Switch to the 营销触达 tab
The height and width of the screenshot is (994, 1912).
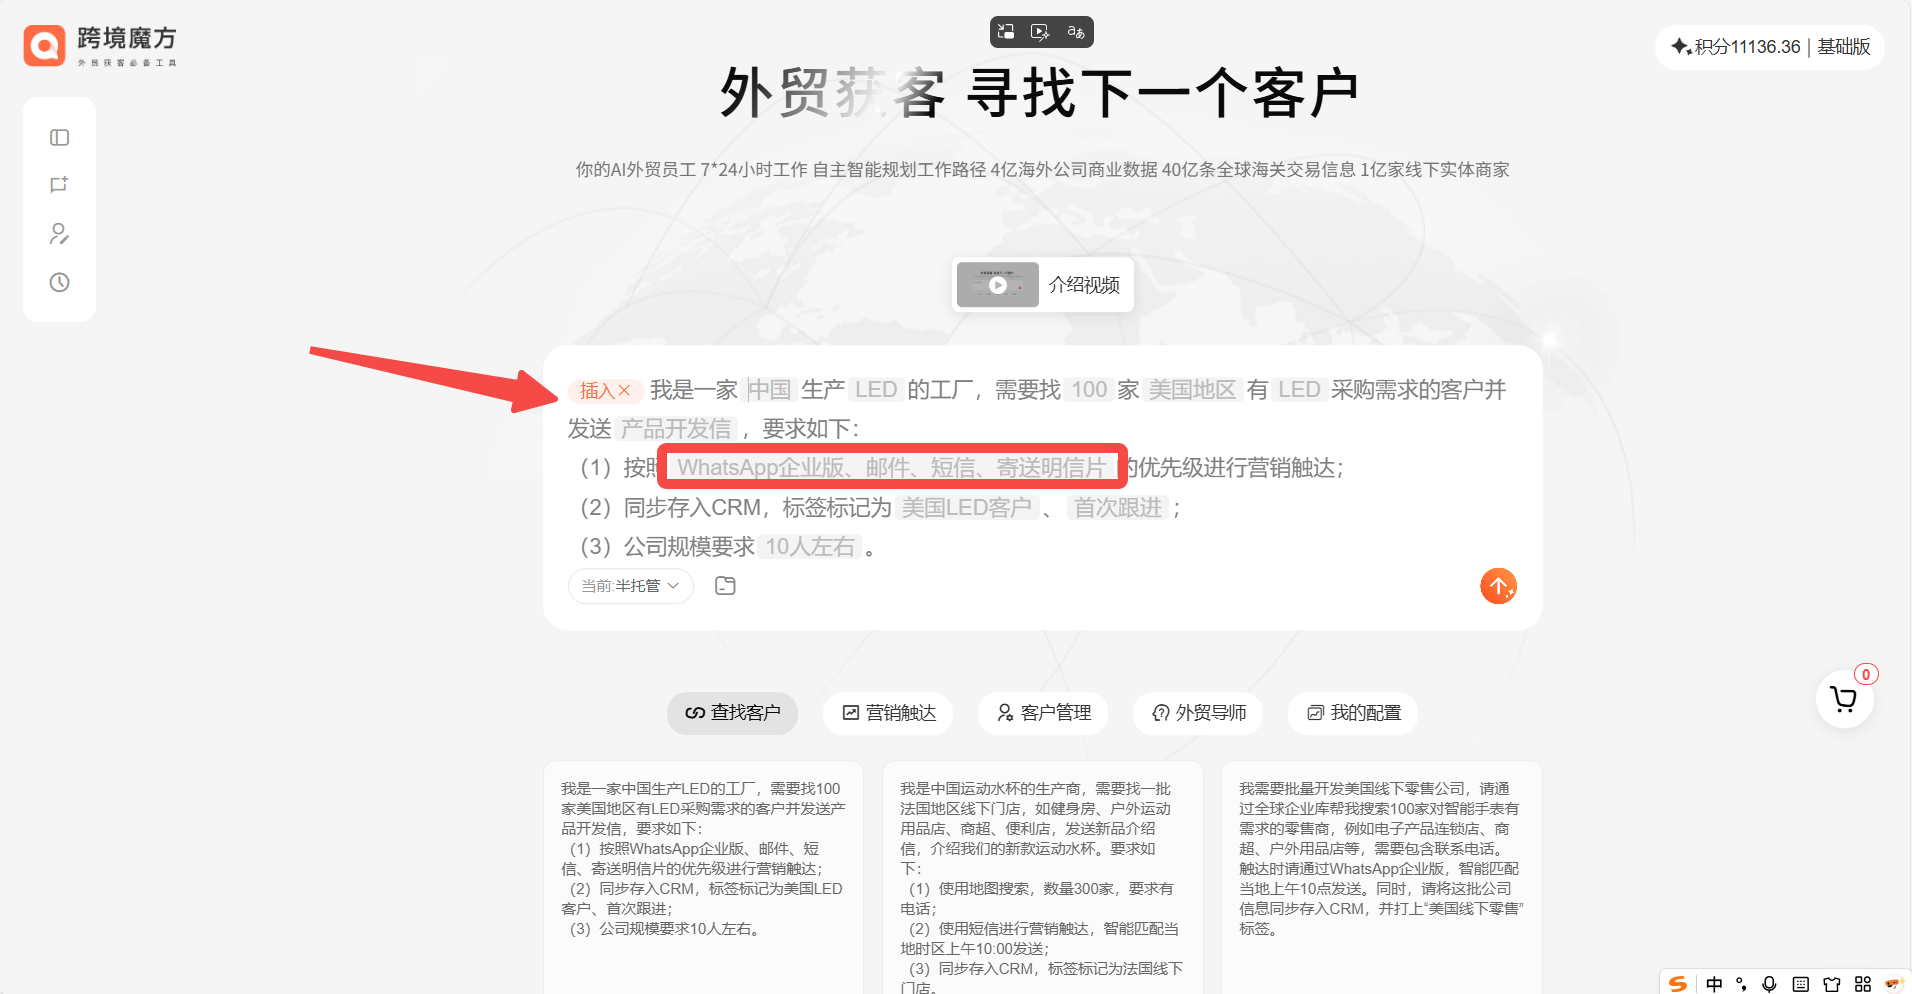(888, 713)
